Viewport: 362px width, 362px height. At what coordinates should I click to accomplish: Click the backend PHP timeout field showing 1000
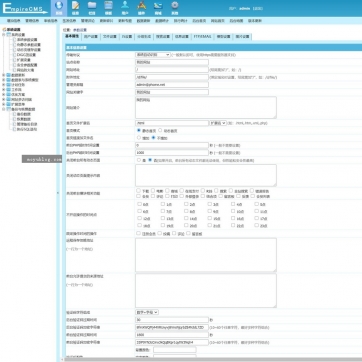pyautogui.click(x=172, y=153)
